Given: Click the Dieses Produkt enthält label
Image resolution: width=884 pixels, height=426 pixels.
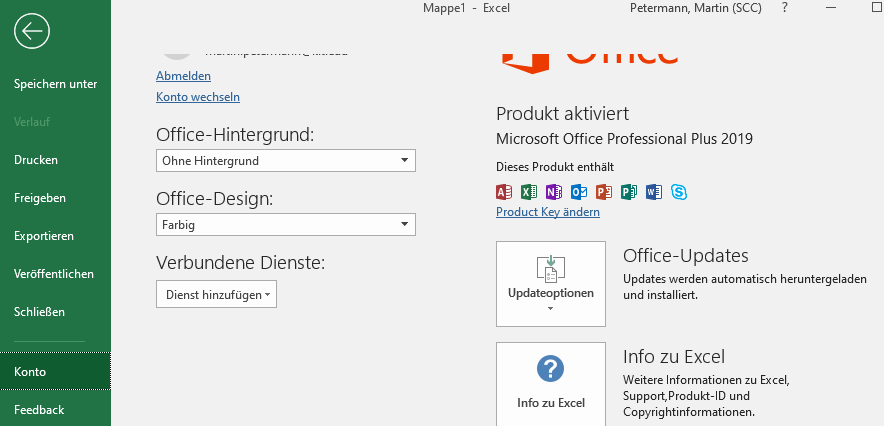Looking at the screenshot, I should point(555,167).
